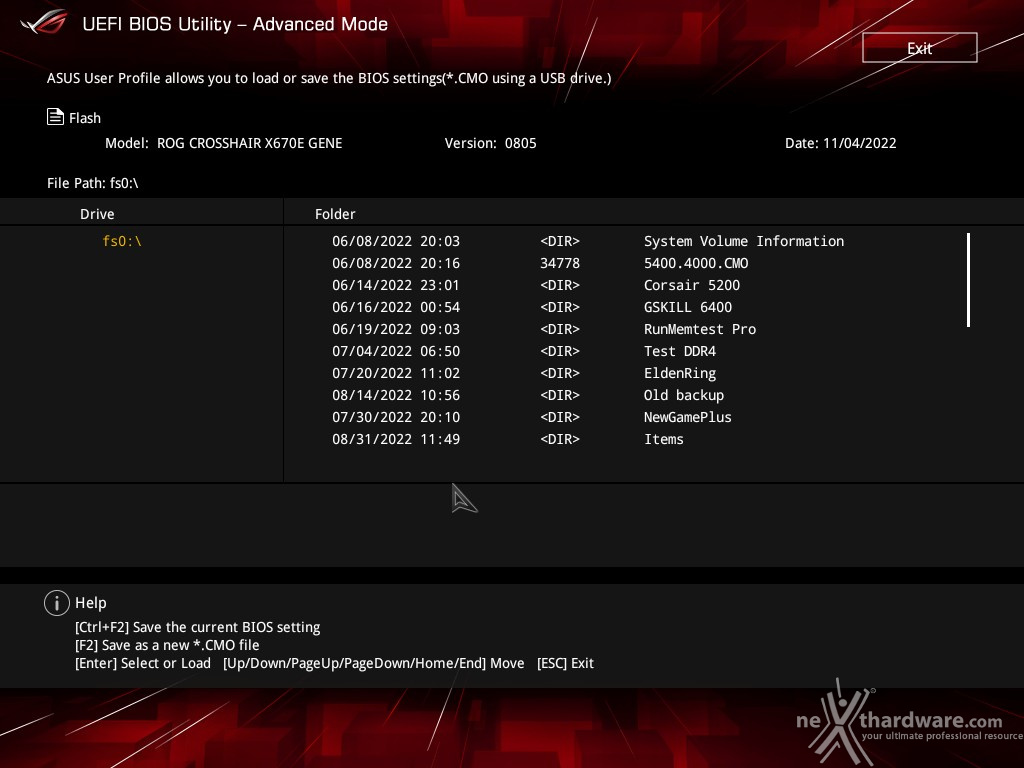Load the 5400.4000.CMO profile file
This screenshot has height=768, width=1024.
point(696,263)
